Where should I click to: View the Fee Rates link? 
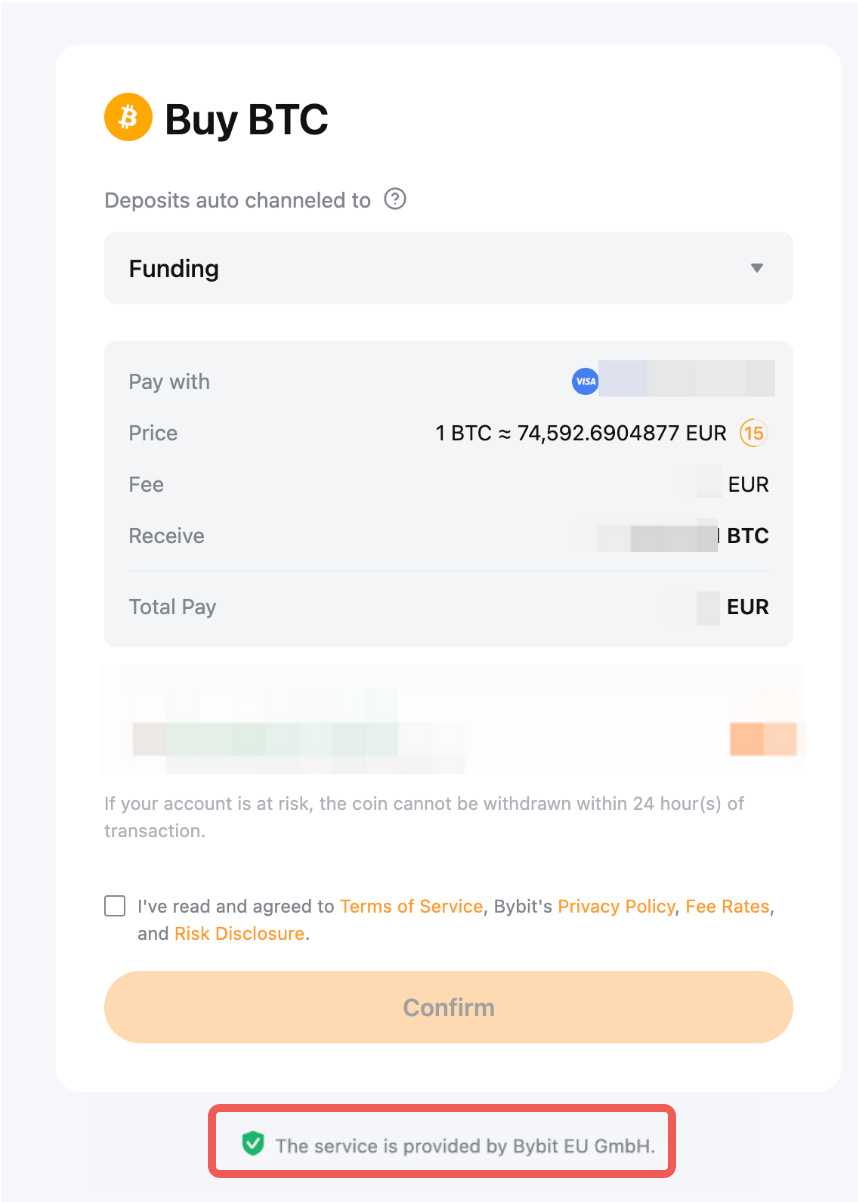tap(727, 906)
